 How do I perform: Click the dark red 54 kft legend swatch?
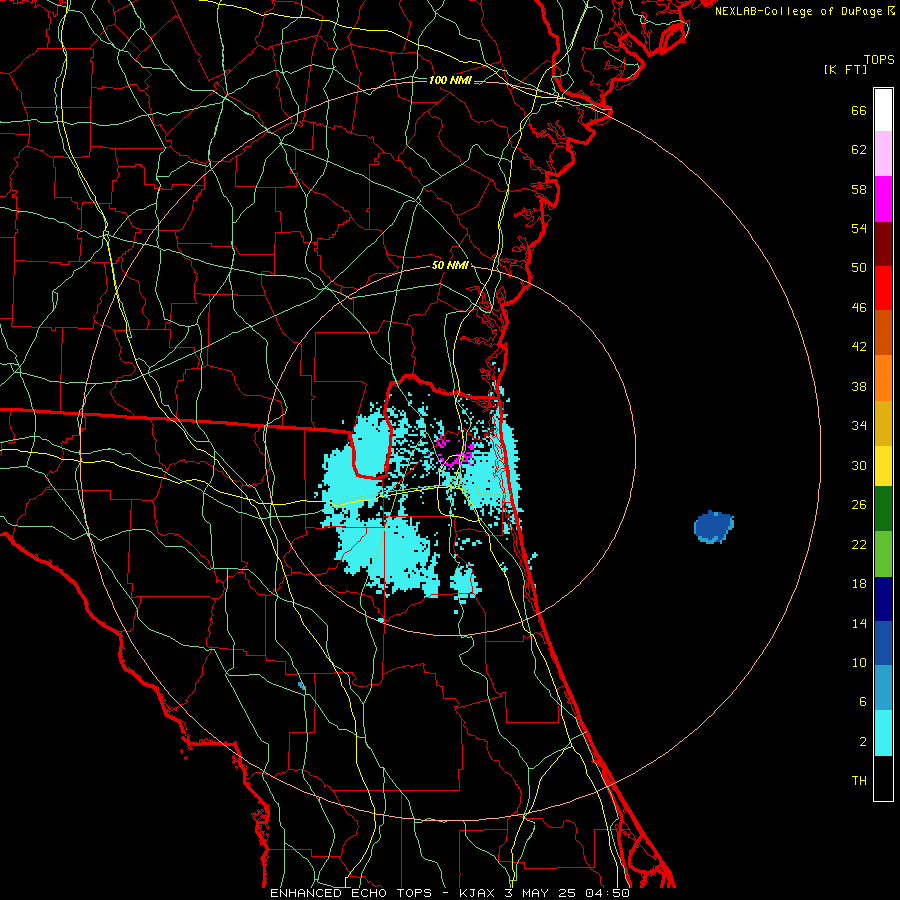coord(883,244)
